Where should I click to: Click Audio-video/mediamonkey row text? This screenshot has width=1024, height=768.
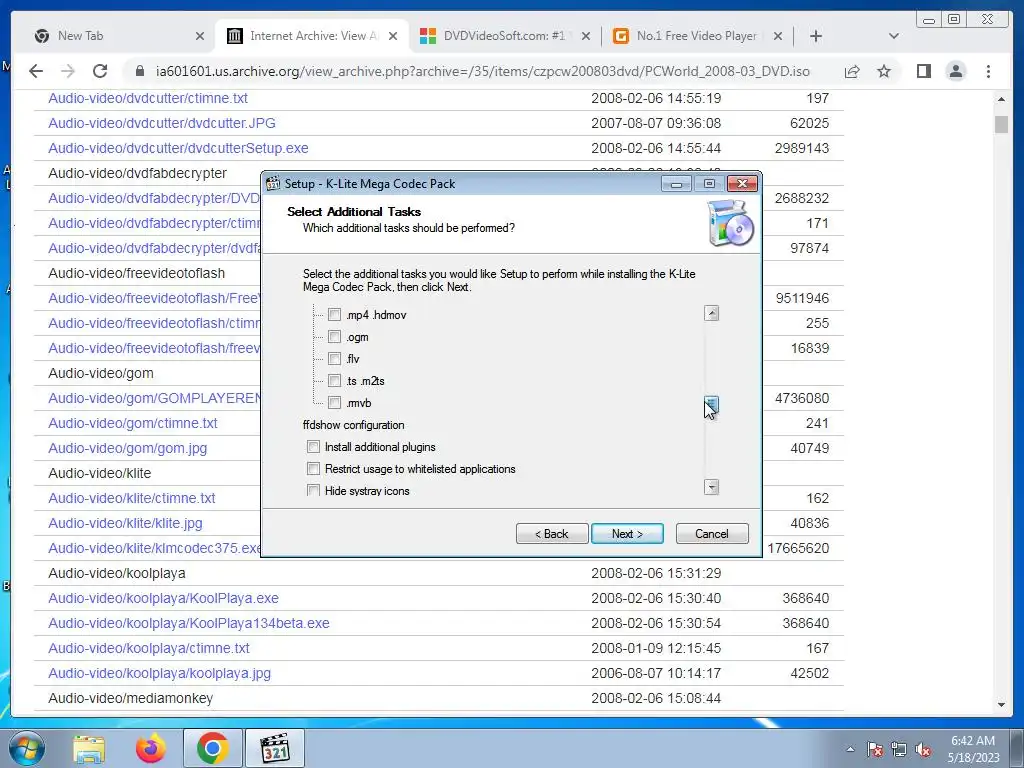pos(131,698)
